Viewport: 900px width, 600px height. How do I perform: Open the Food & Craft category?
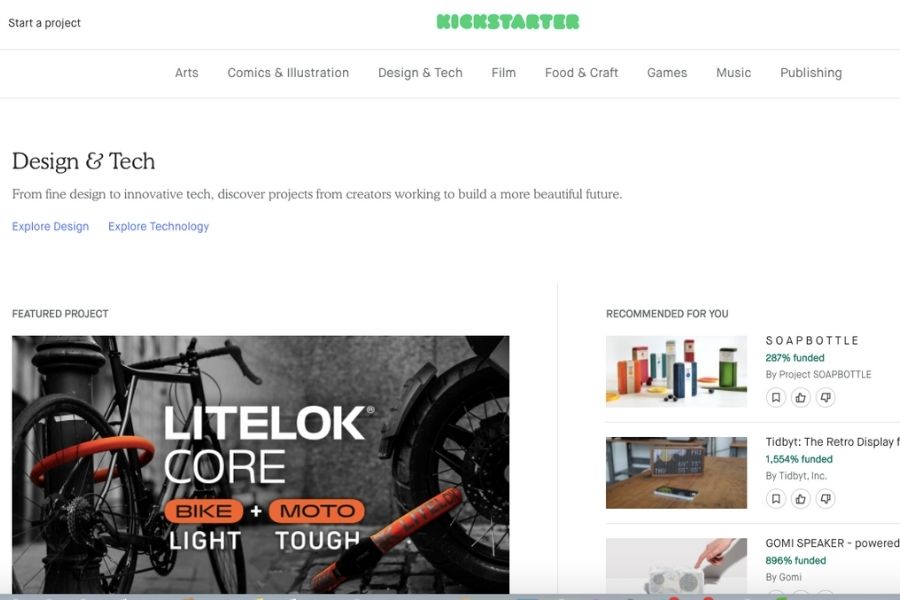coord(581,73)
